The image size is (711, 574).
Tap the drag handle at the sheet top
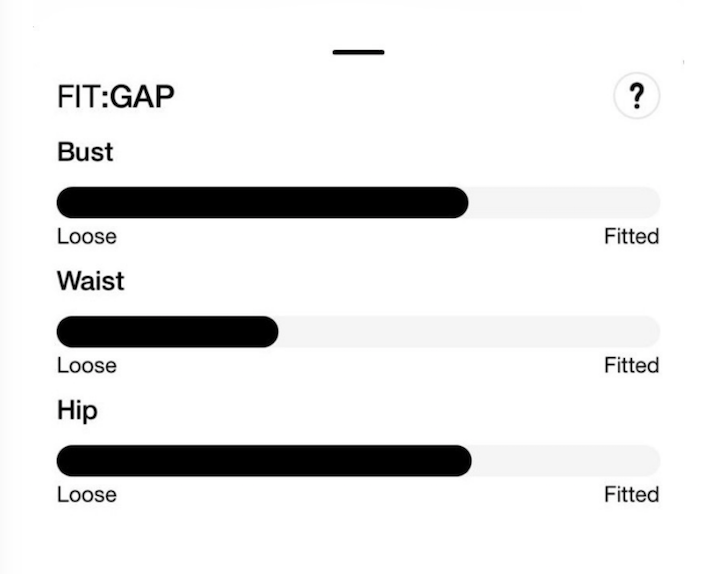(358, 52)
